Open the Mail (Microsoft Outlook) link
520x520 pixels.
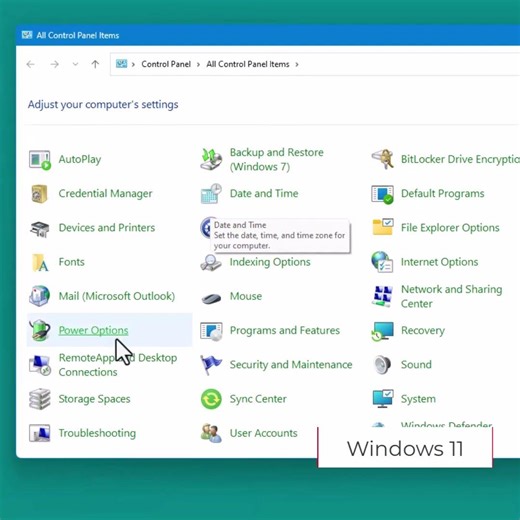pyautogui.click(x=117, y=296)
